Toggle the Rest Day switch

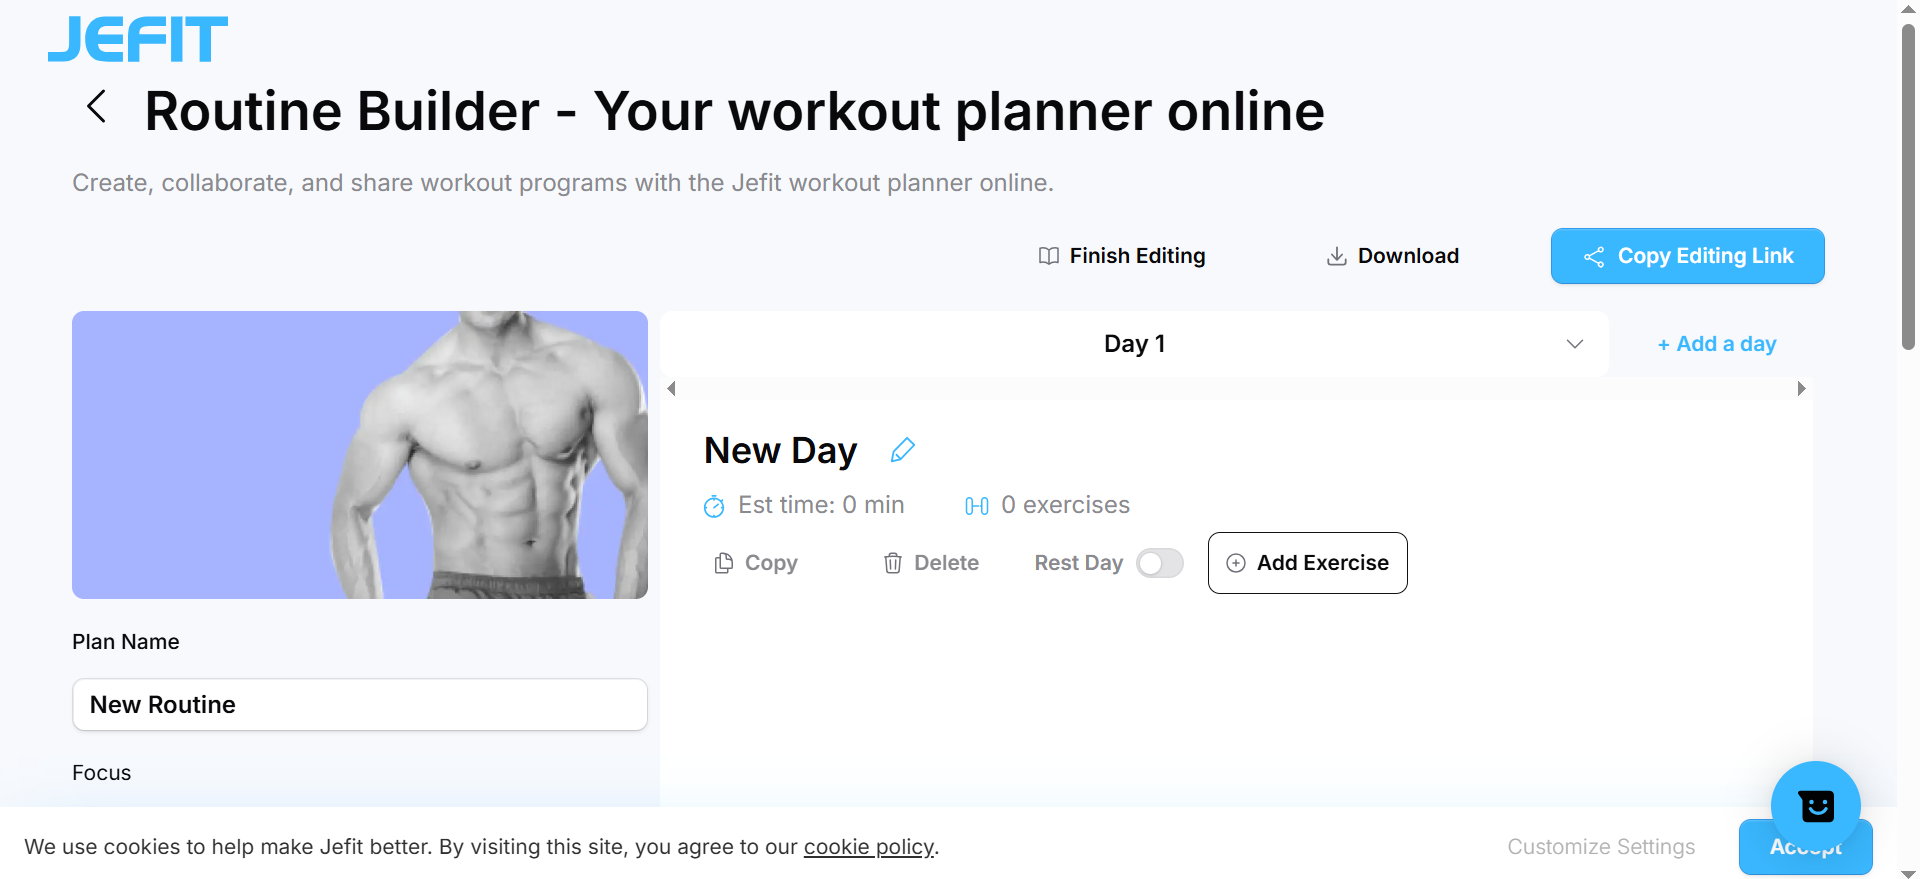(x=1160, y=563)
